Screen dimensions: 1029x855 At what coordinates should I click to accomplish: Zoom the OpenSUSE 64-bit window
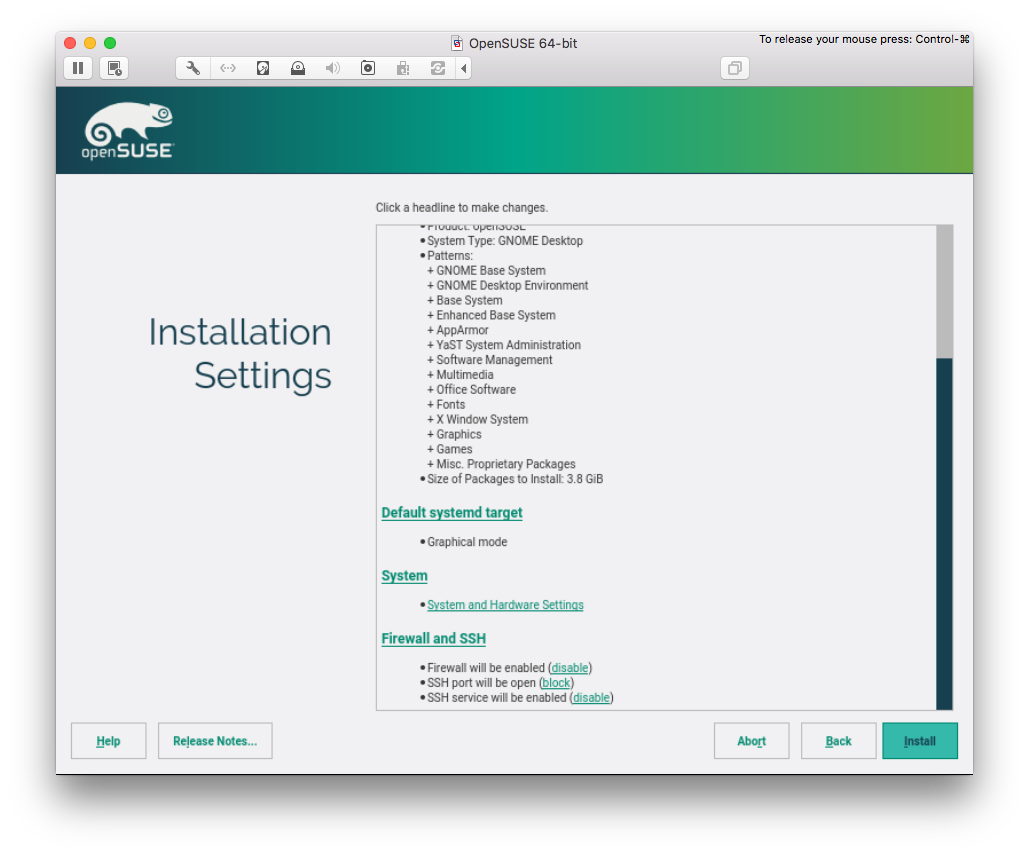pos(110,43)
